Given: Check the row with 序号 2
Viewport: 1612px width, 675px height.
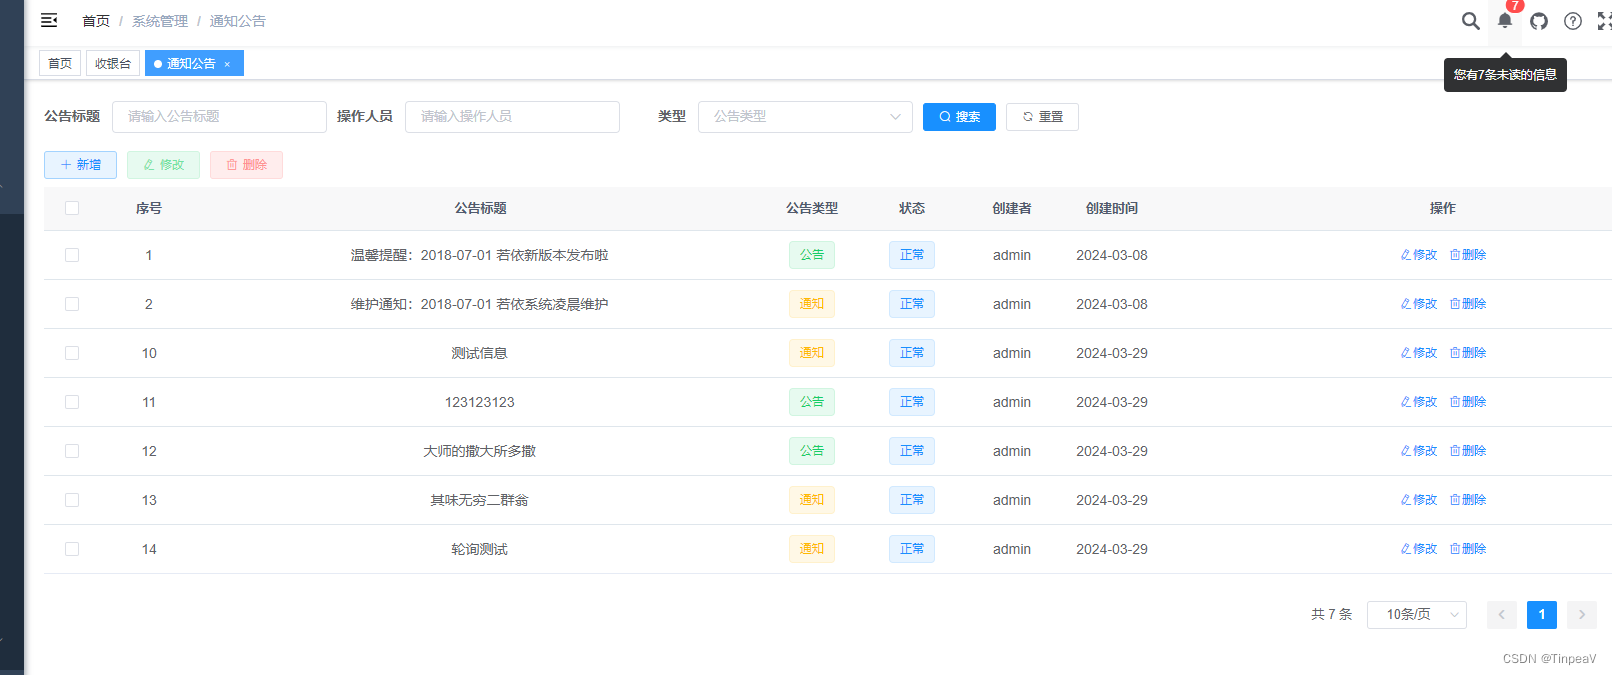Looking at the screenshot, I should pyautogui.click(x=72, y=304).
